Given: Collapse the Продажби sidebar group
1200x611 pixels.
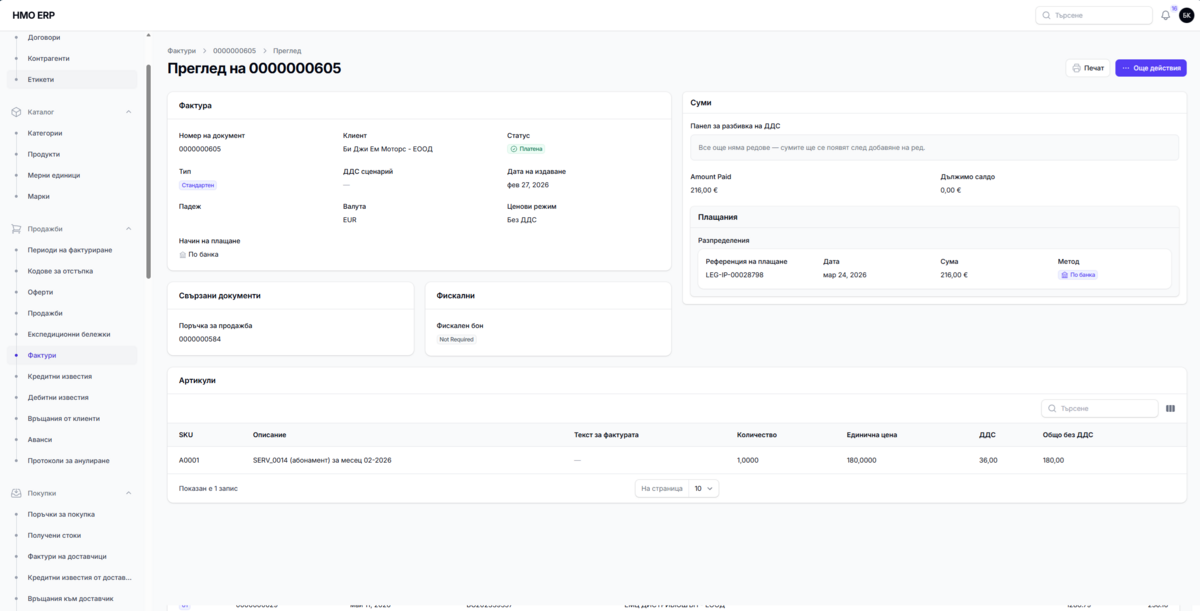Looking at the screenshot, I should [128, 229].
